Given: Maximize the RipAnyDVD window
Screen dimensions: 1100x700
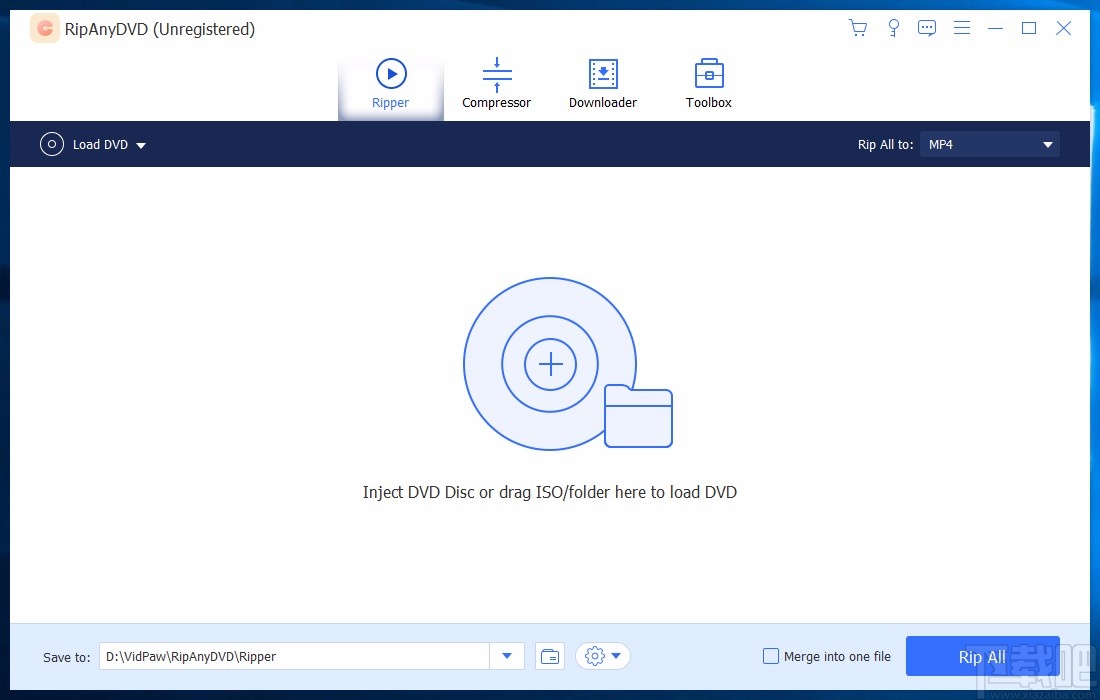Looking at the screenshot, I should [1029, 28].
